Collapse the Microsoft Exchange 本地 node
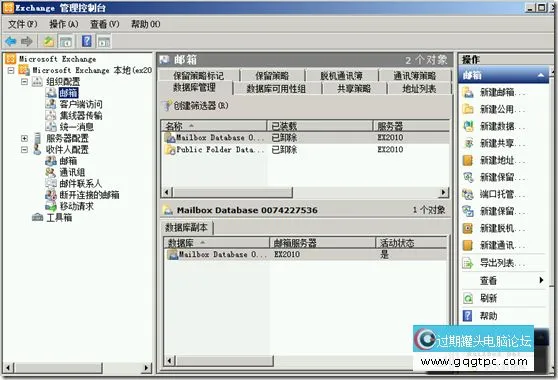Image resolution: width=558 pixels, height=380 pixels. pyautogui.click(x=11, y=70)
